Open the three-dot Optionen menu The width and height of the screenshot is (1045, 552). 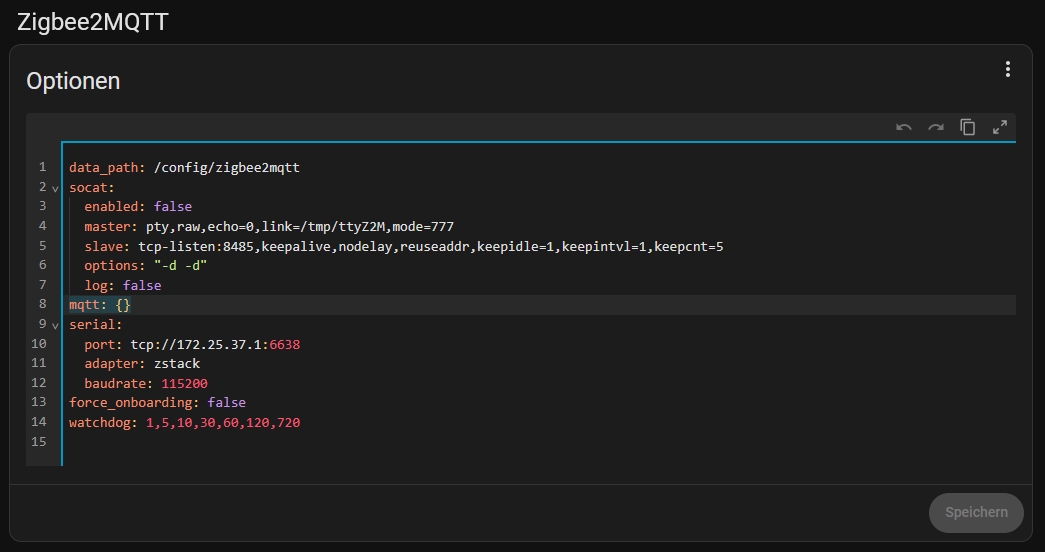click(1007, 69)
